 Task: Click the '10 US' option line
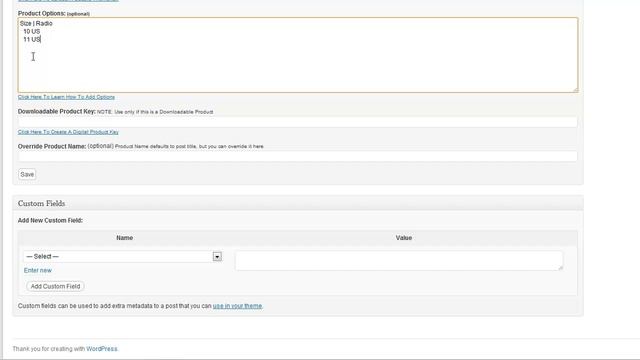pyautogui.click(x=31, y=31)
